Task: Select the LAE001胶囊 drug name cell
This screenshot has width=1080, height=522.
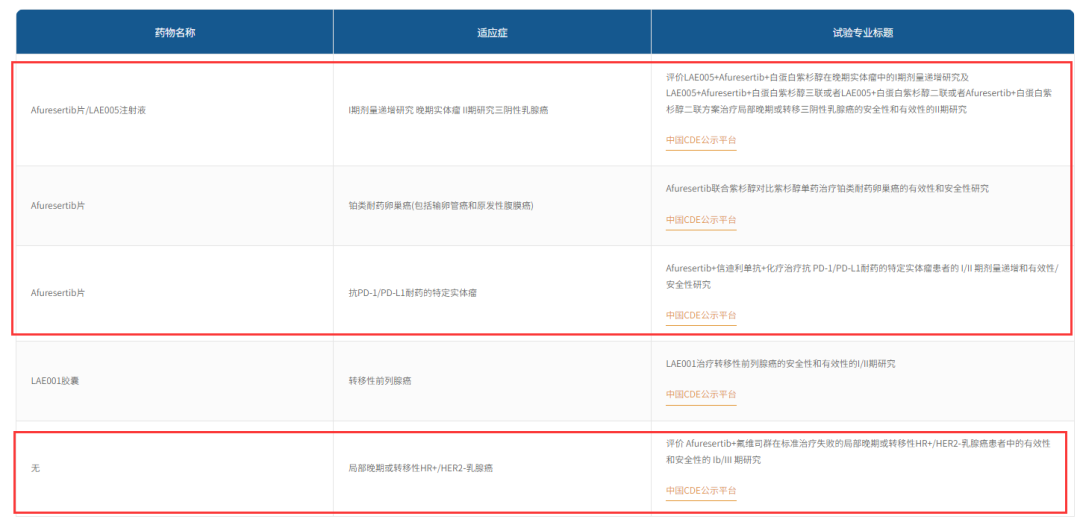Action: (55, 381)
